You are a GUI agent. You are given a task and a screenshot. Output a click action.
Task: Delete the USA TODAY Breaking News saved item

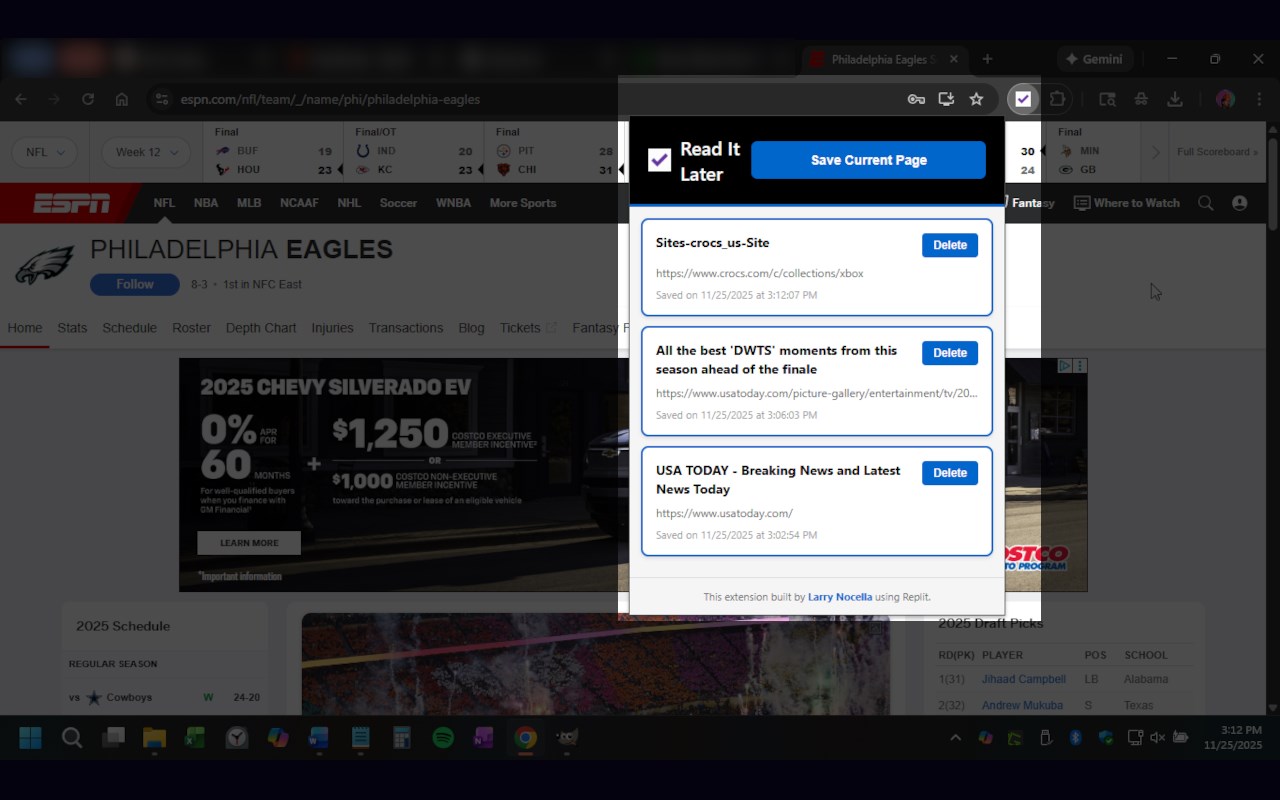tap(950, 473)
